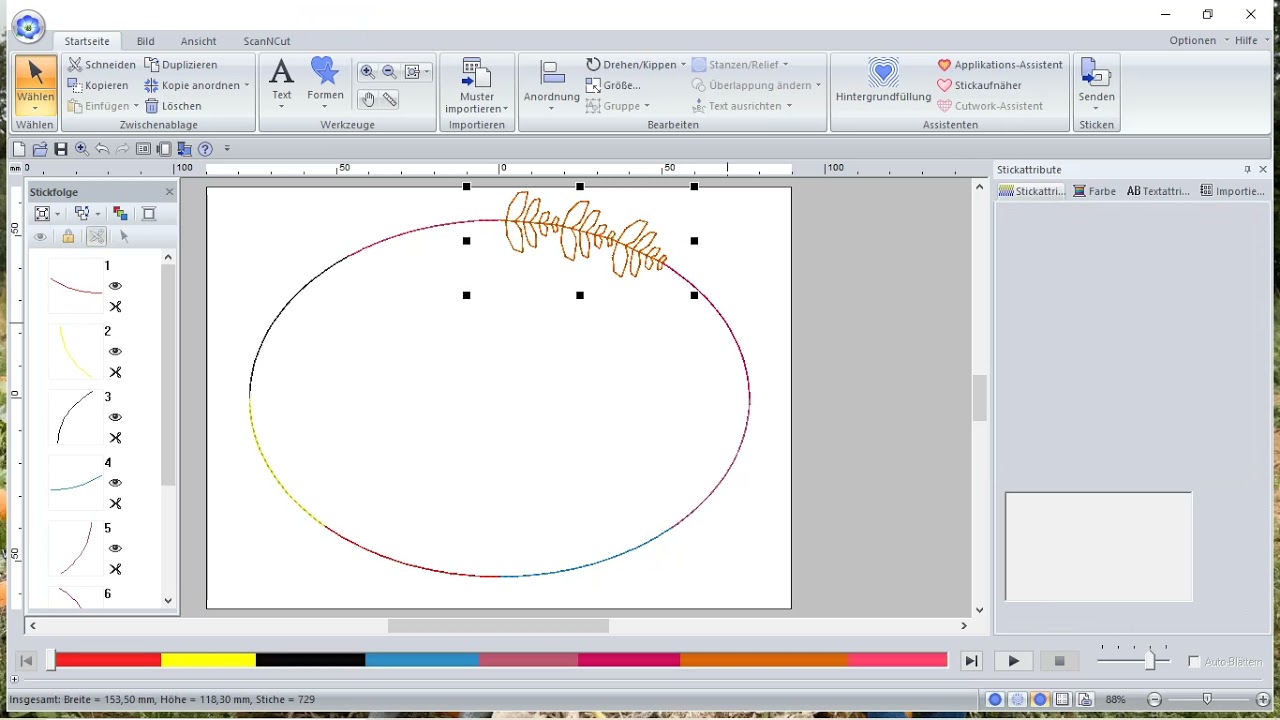This screenshot has width=1280, height=720.
Task: Click the Schneiden scissors button
Action: [x=102, y=64]
